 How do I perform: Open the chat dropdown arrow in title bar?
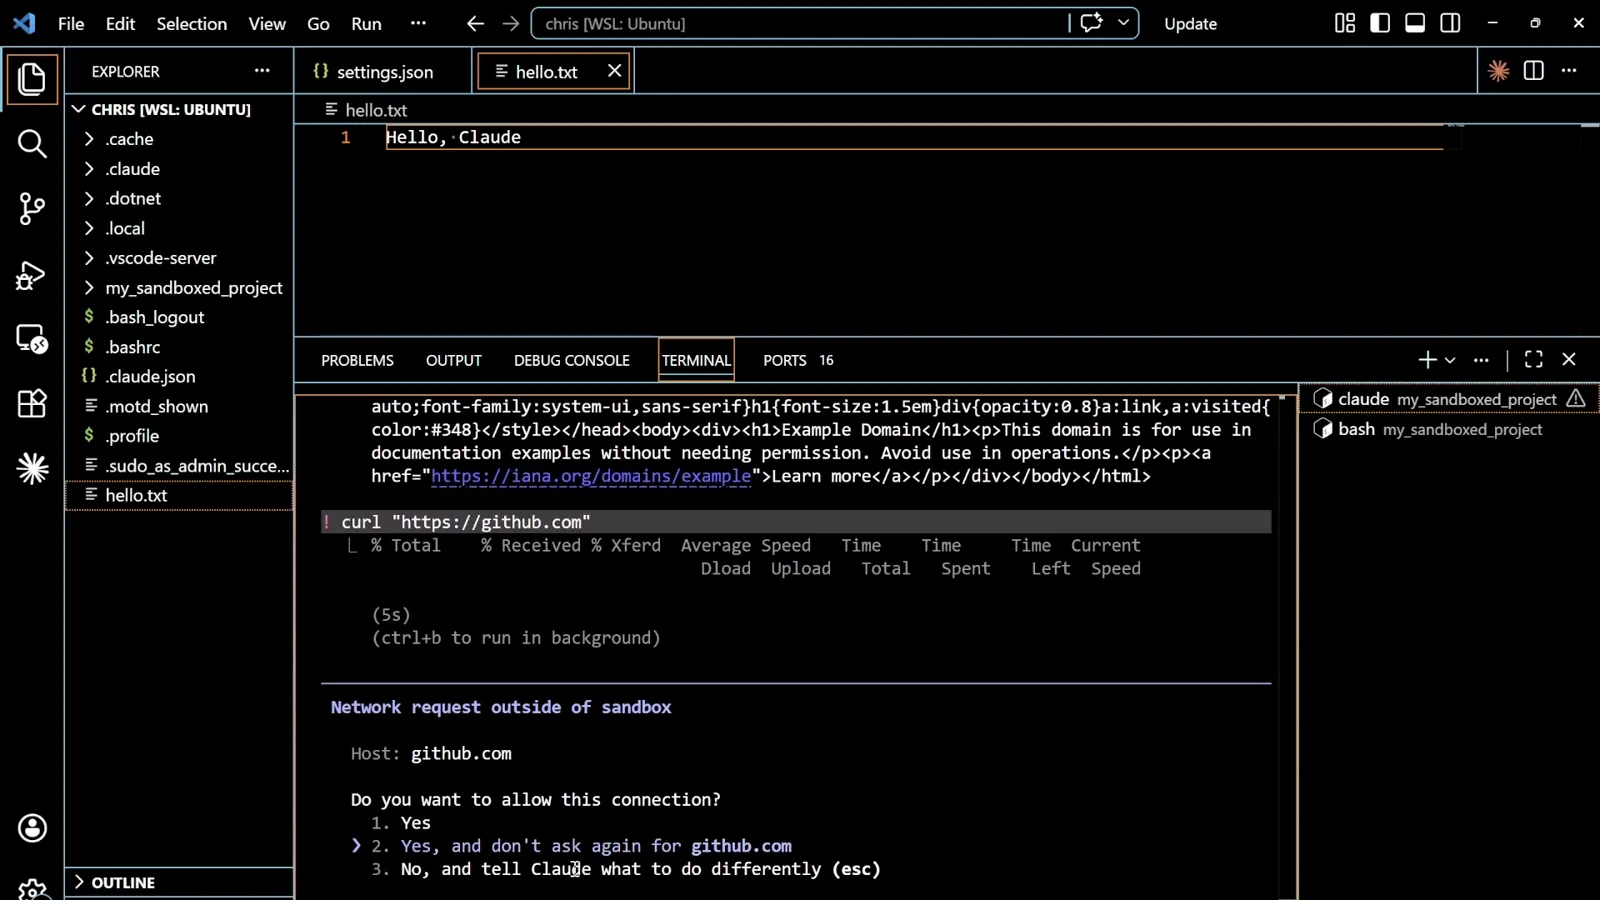1123,22
